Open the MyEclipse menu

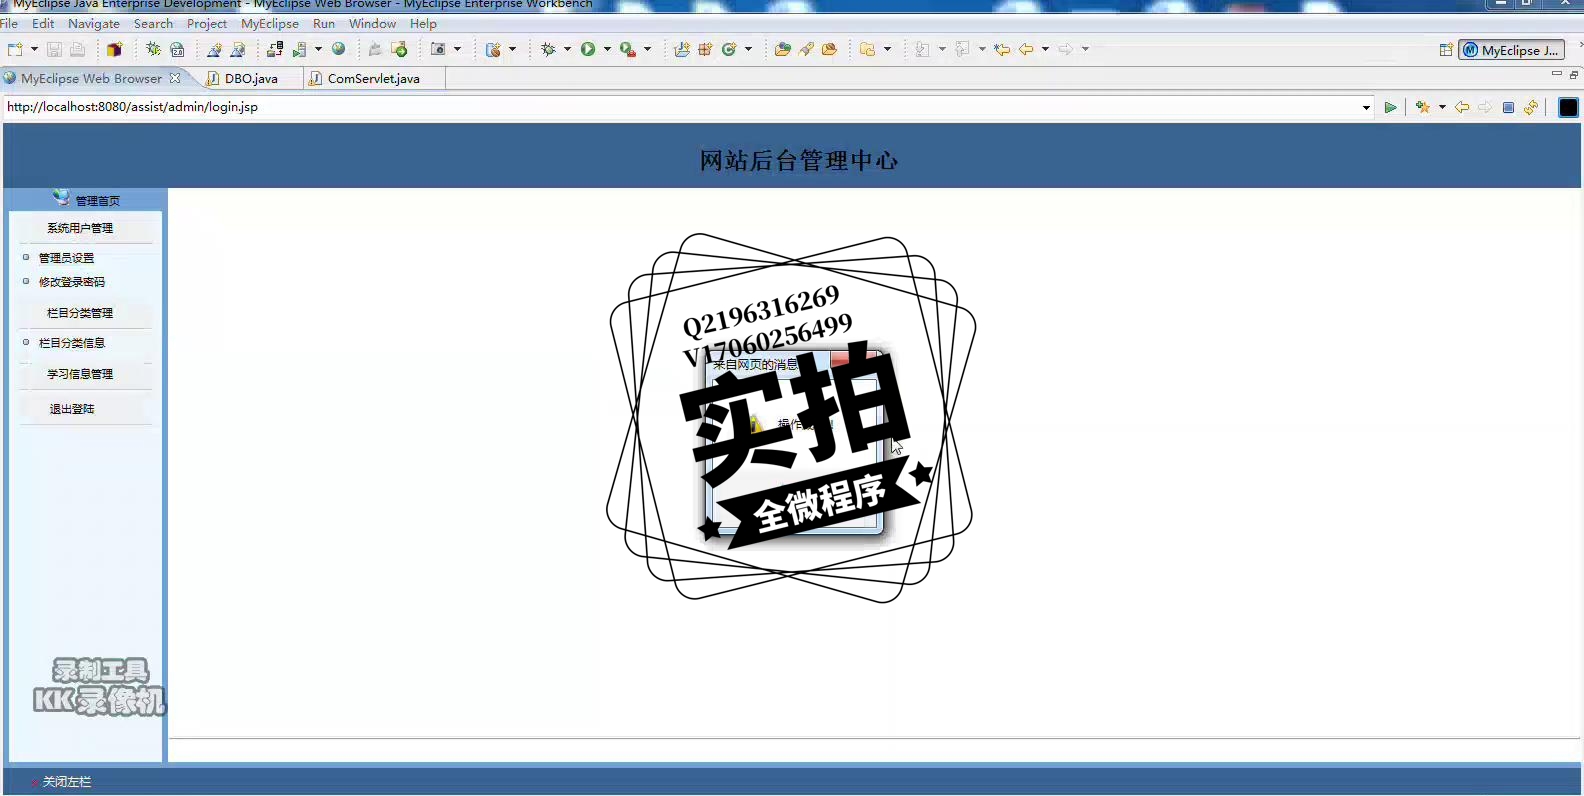(270, 23)
